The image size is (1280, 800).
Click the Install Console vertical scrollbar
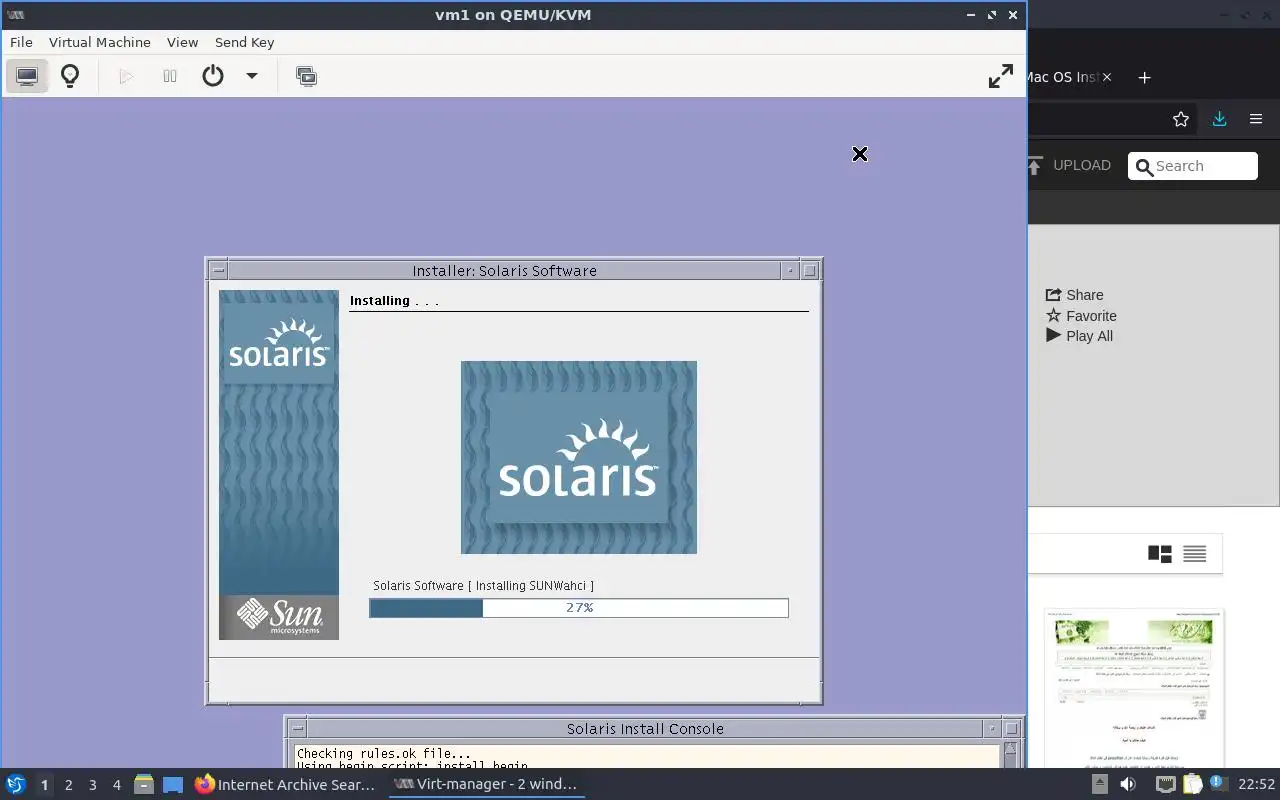pos(1011,755)
